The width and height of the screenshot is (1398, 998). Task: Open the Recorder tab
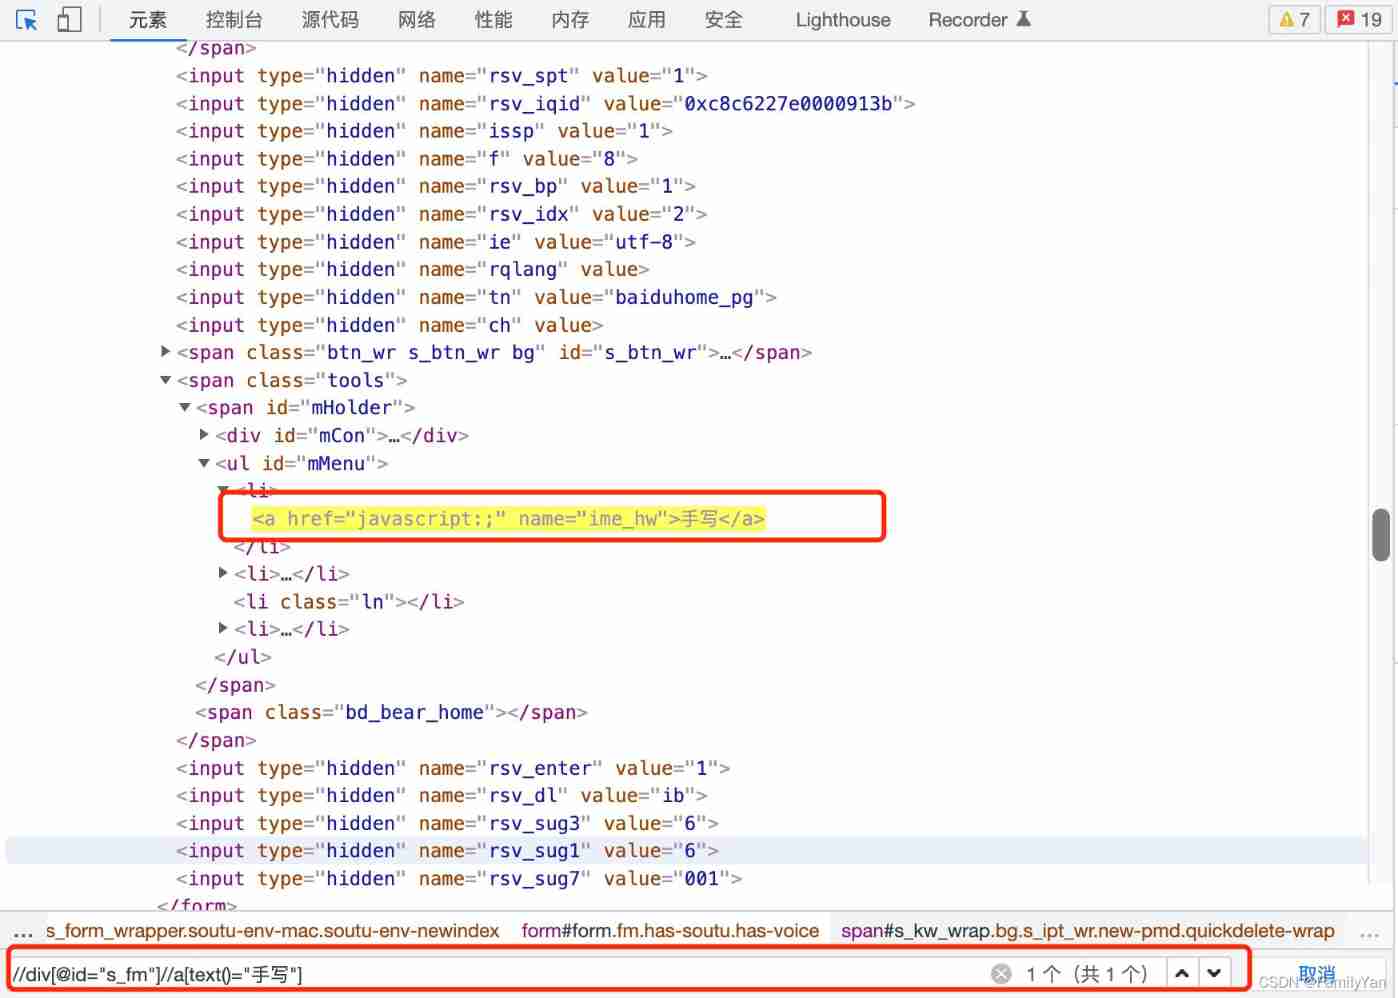pos(979,20)
